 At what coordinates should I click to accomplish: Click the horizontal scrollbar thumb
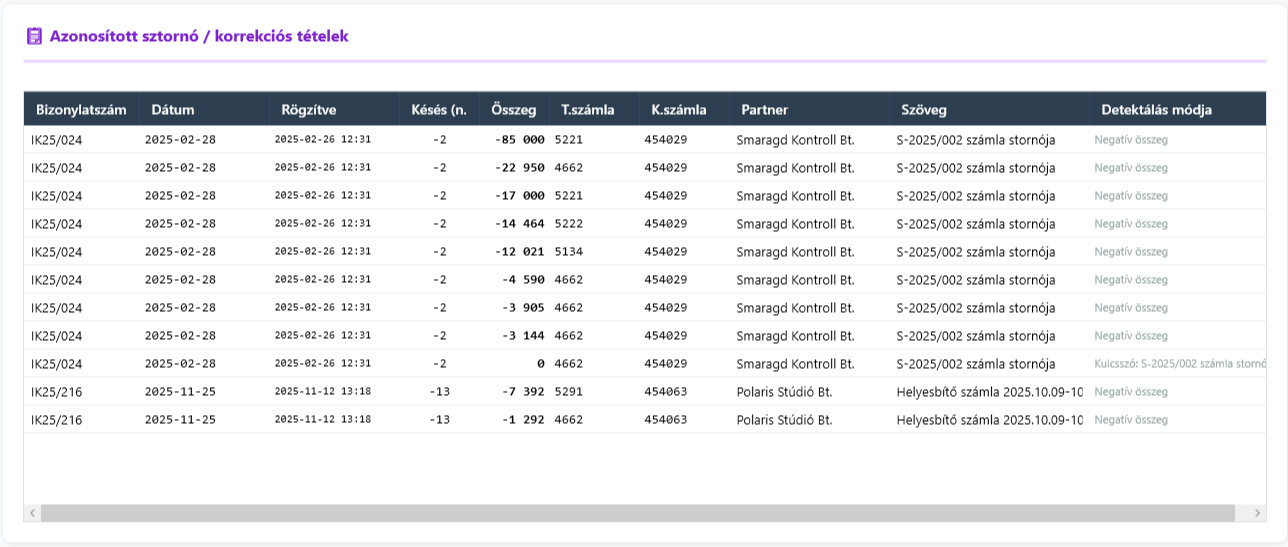click(x=640, y=513)
